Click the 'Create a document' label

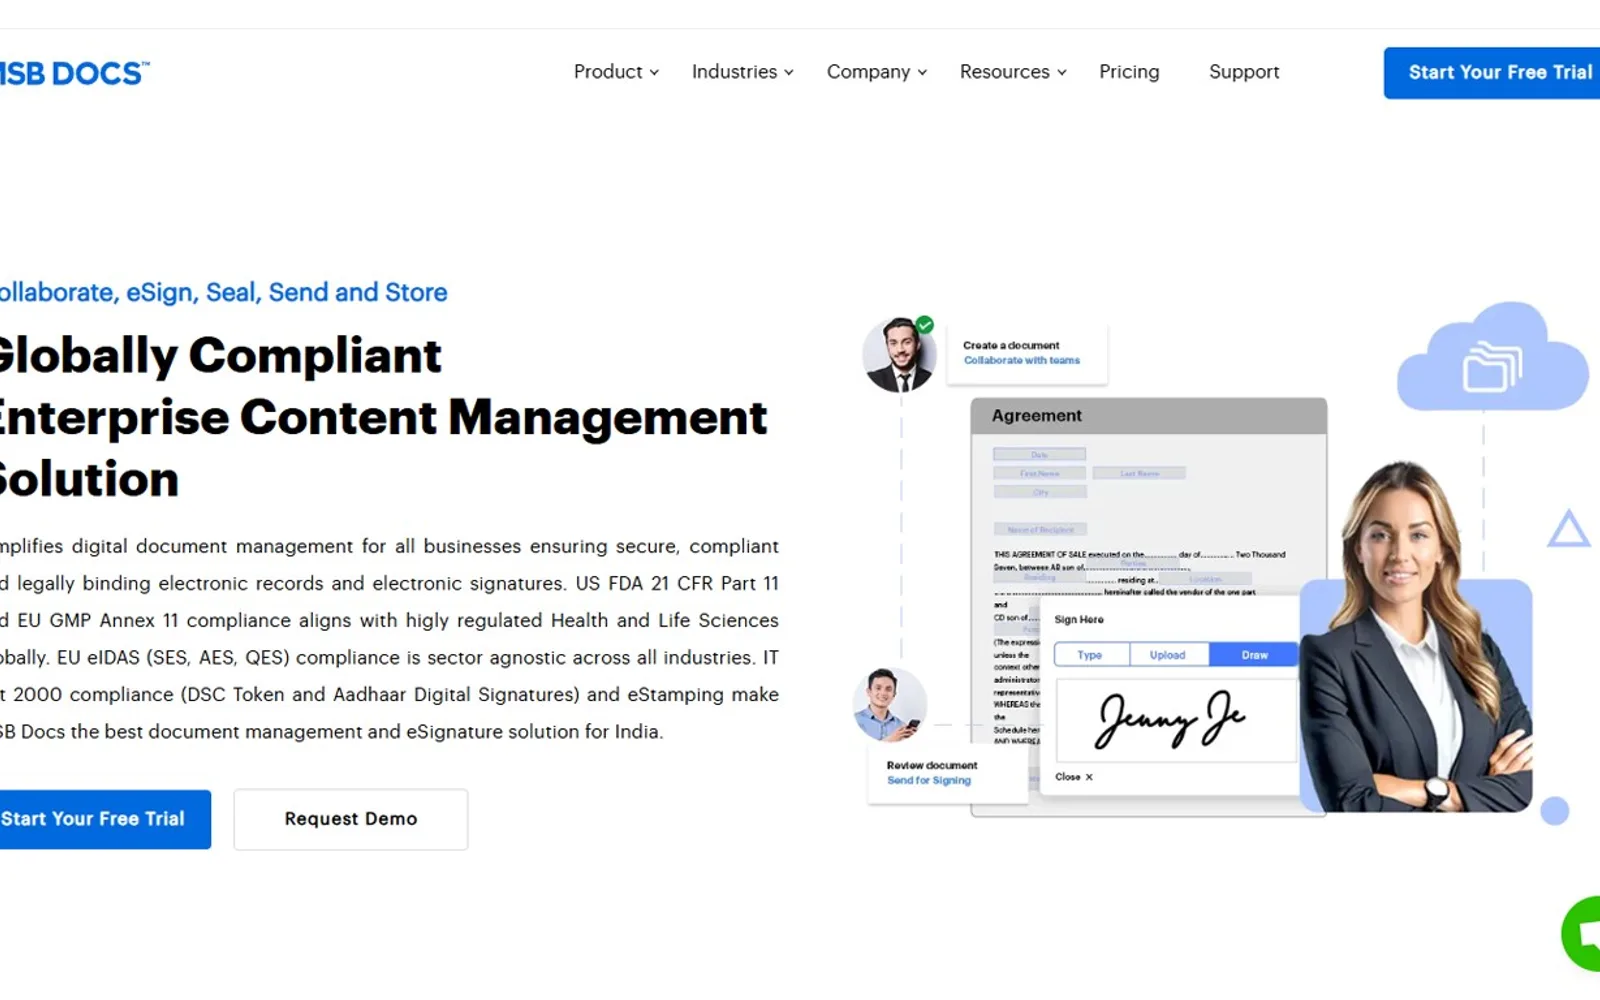(x=1011, y=345)
